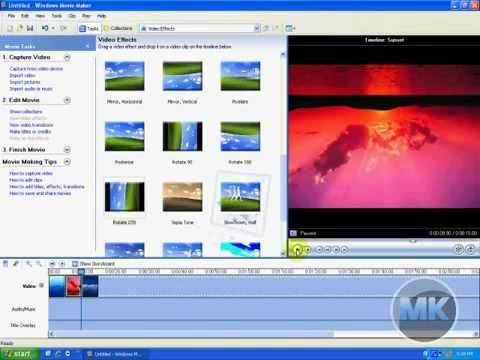Click the Show collections link
This screenshot has width=480, height=360.
click(x=26, y=111)
